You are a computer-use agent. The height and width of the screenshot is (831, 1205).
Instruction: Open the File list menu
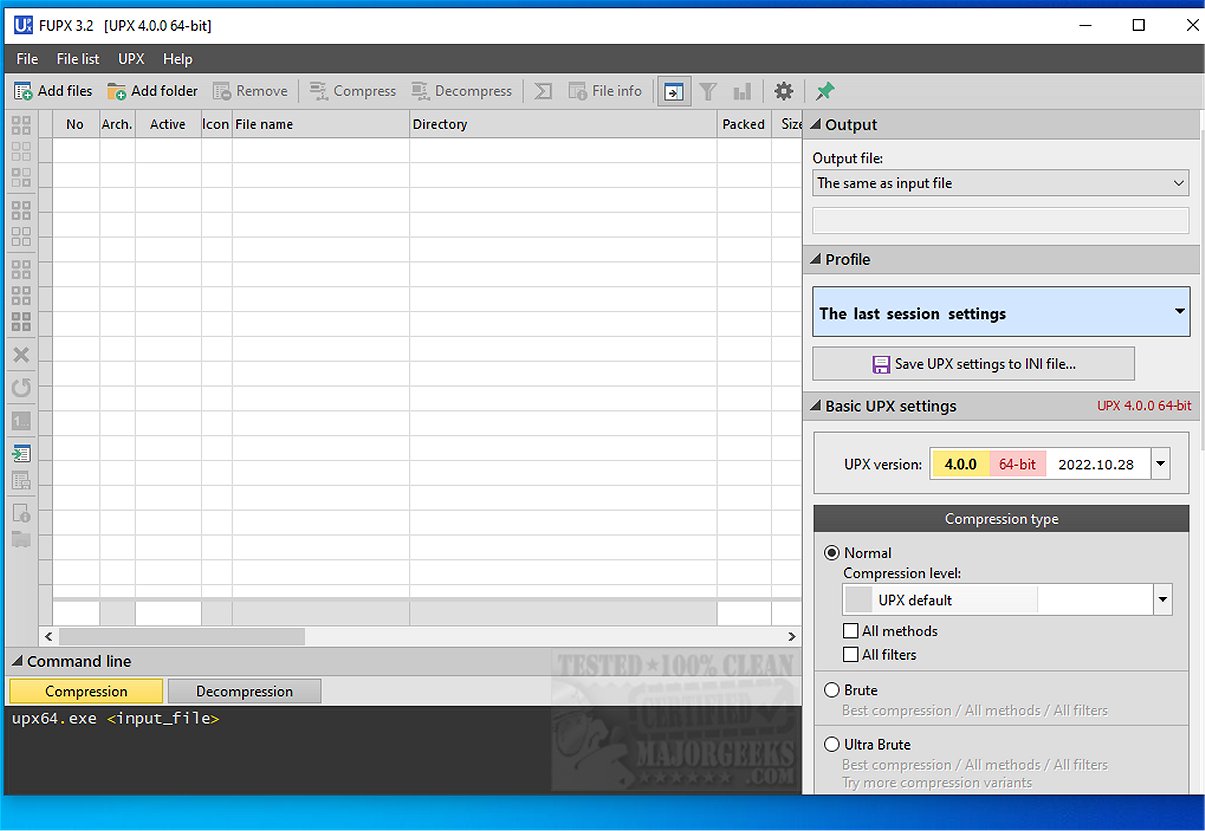click(78, 59)
